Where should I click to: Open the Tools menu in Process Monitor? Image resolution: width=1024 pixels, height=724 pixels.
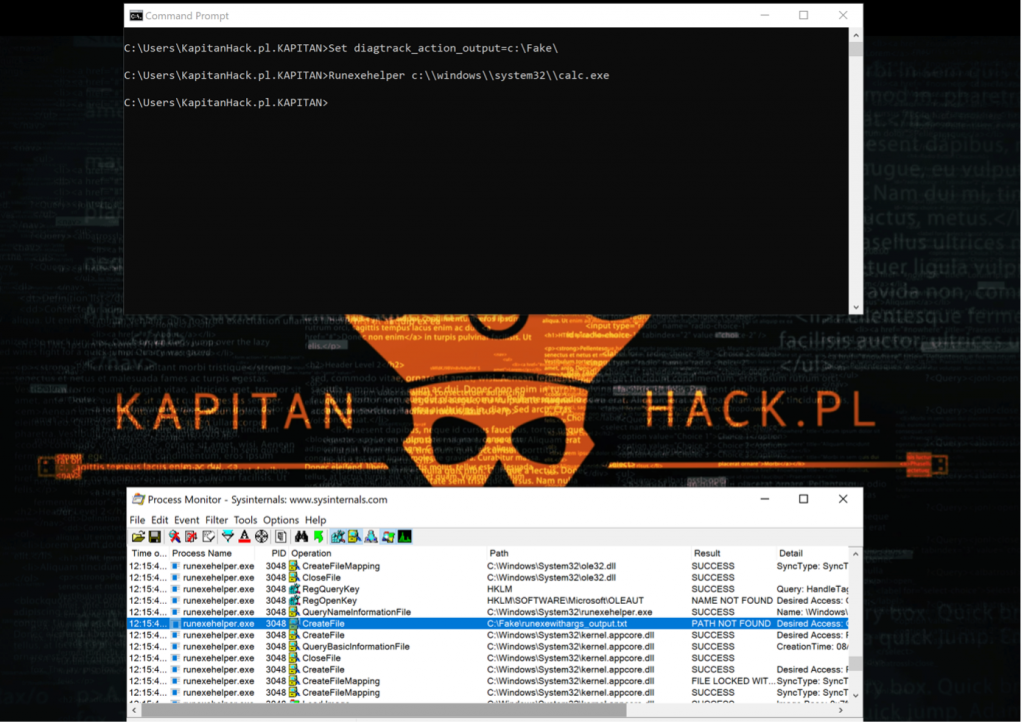[246, 520]
